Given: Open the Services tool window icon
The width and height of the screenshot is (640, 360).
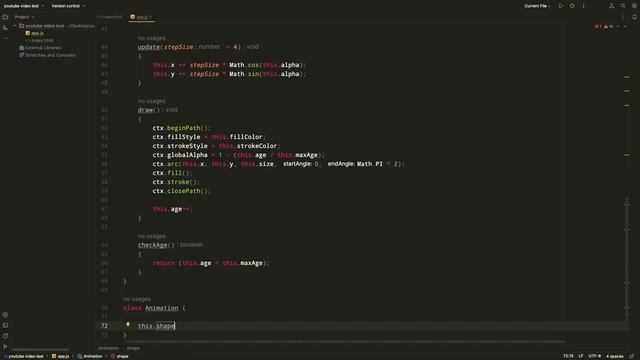Looking at the screenshot, I should pyautogui.click(x=5, y=315).
